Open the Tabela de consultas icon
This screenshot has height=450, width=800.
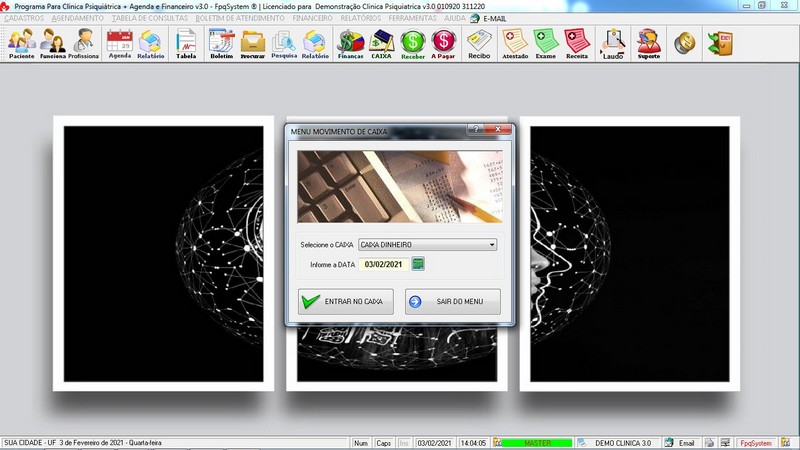click(x=186, y=44)
